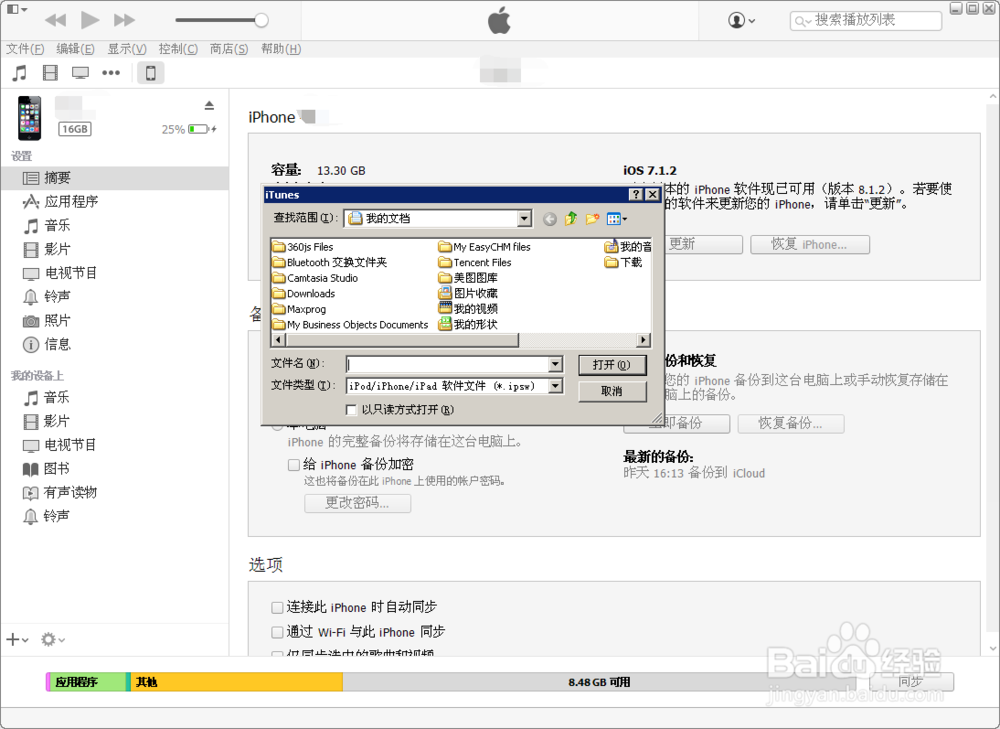
Task: Open the view menu icon in dialog
Action: (617, 219)
